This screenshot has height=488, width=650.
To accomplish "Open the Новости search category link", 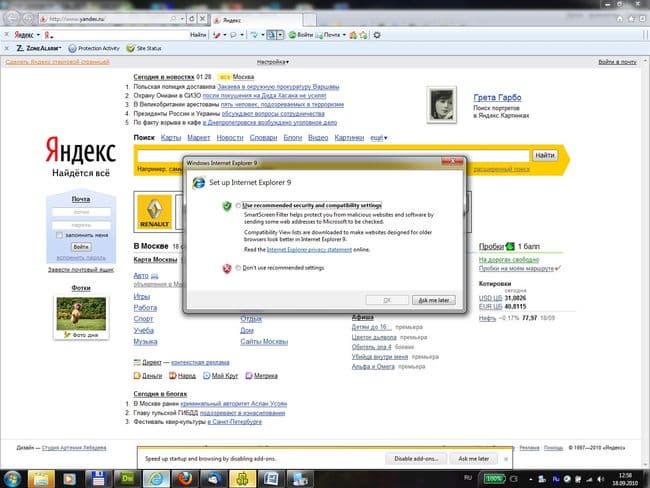I will click(230, 138).
